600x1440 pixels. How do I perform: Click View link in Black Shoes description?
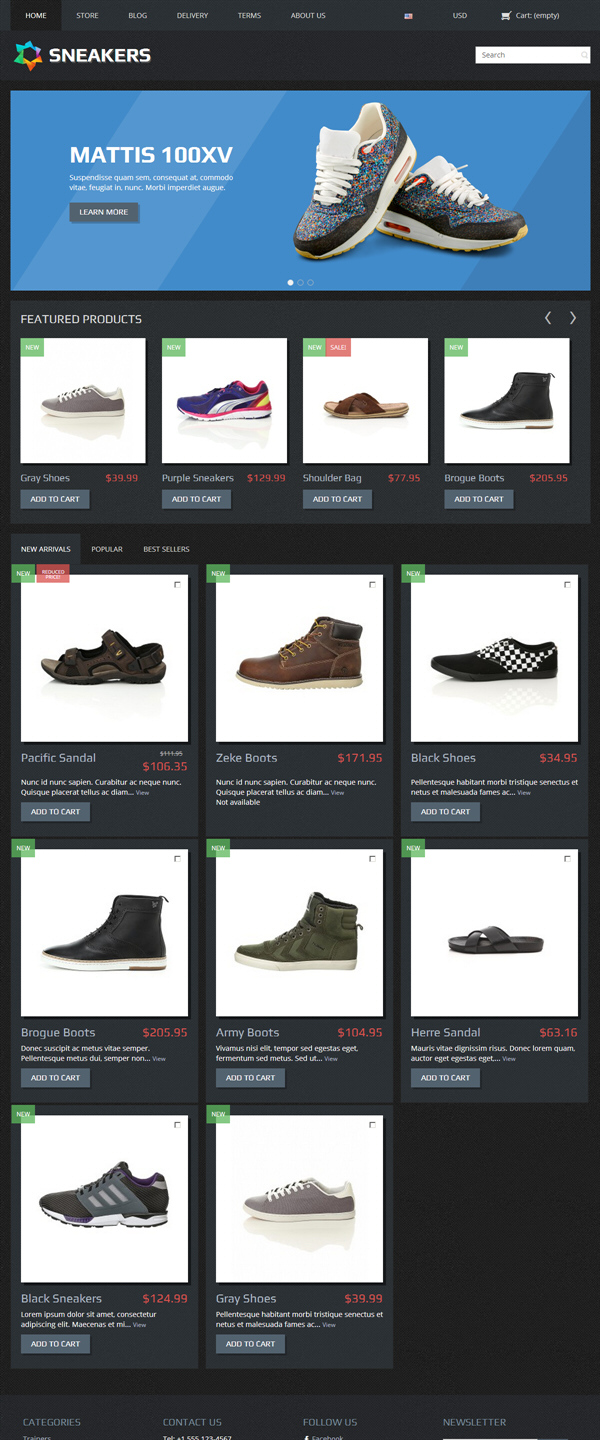click(x=524, y=793)
